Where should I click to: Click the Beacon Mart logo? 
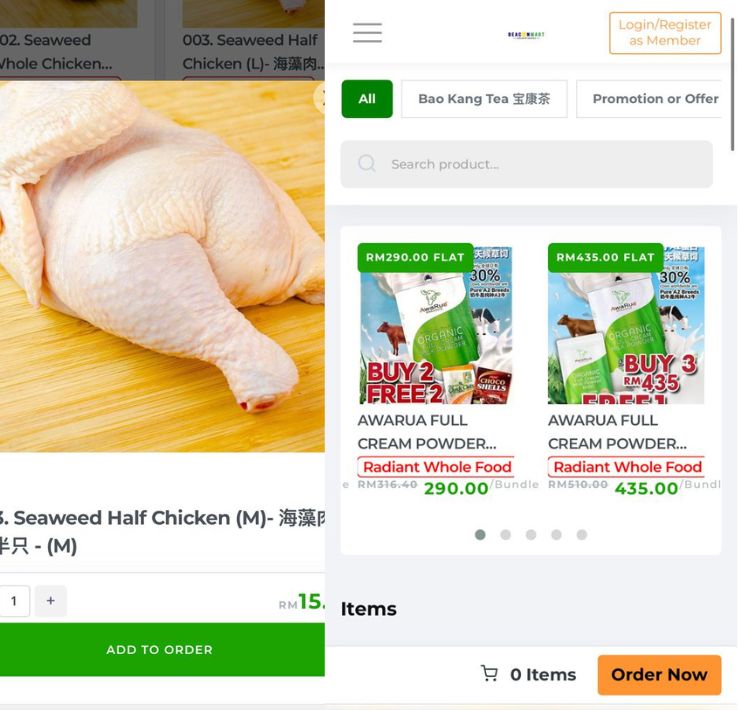(x=526, y=34)
